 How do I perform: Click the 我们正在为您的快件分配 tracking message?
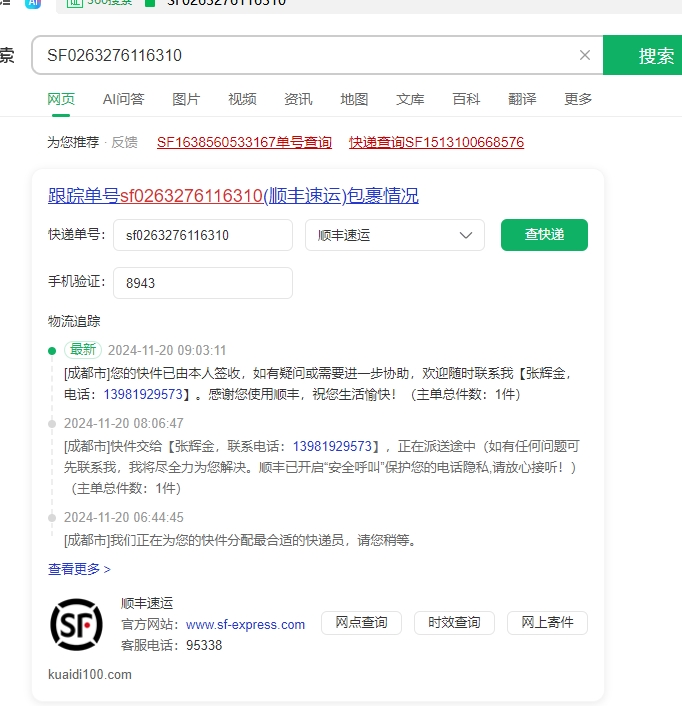[x=239, y=540]
